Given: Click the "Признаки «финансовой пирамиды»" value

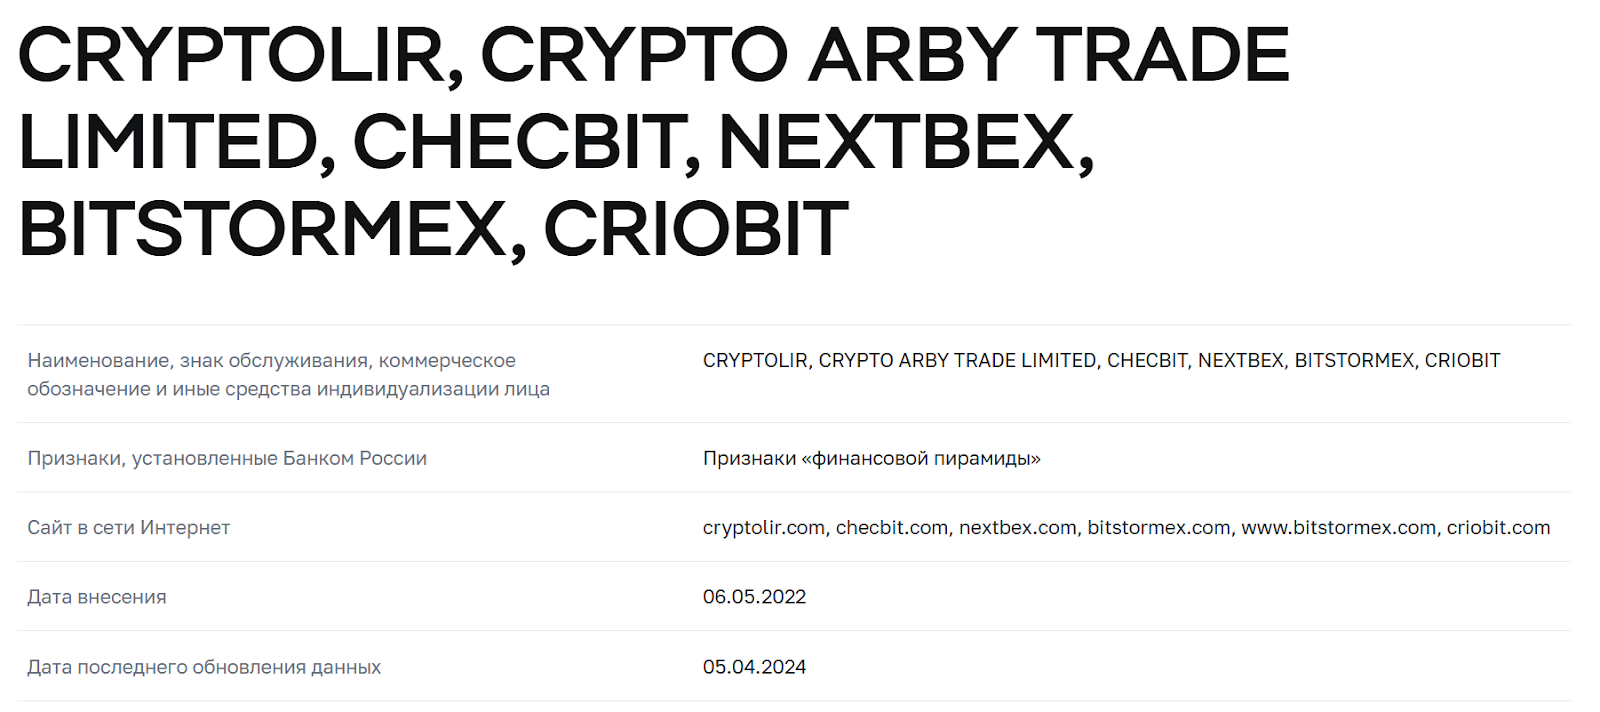Looking at the screenshot, I should [x=871, y=458].
